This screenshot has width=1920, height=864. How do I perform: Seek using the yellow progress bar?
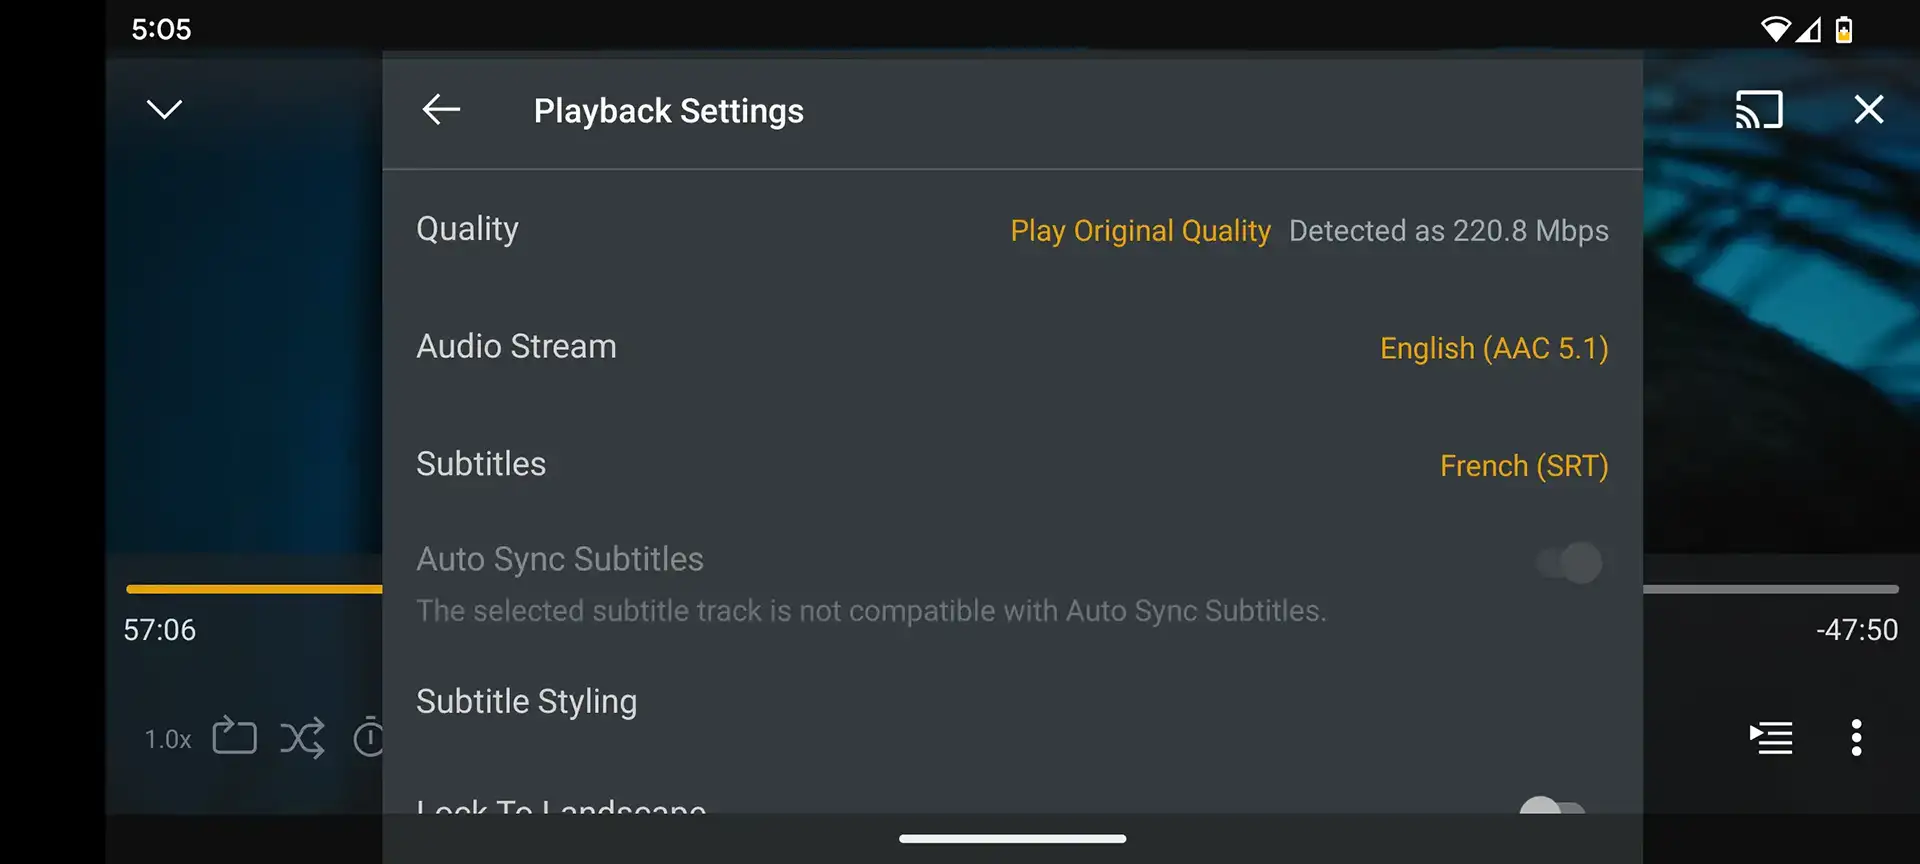(254, 588)
